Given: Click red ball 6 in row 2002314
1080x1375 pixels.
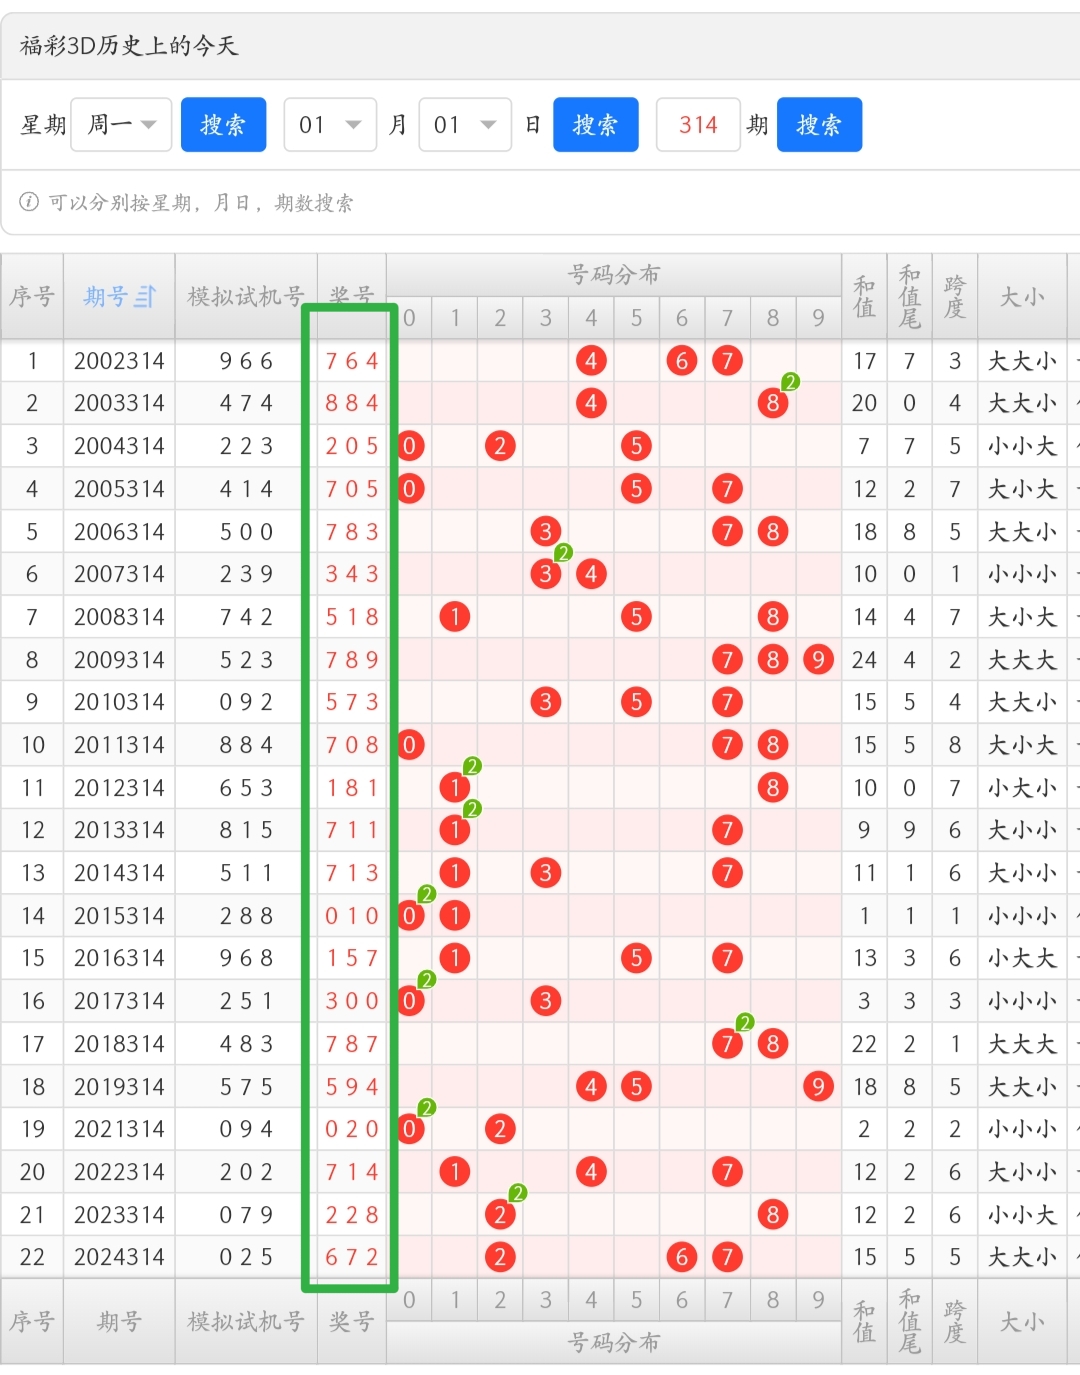Looking at the screenshot, I should 682,361.
